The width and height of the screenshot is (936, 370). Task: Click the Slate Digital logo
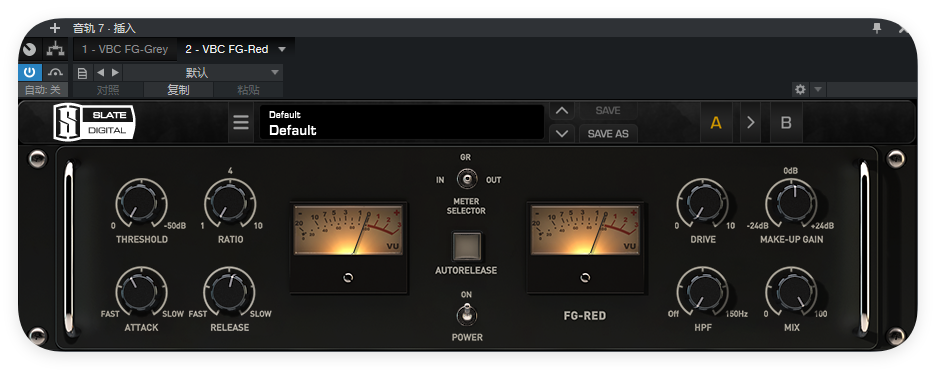(x=94, y=122)
